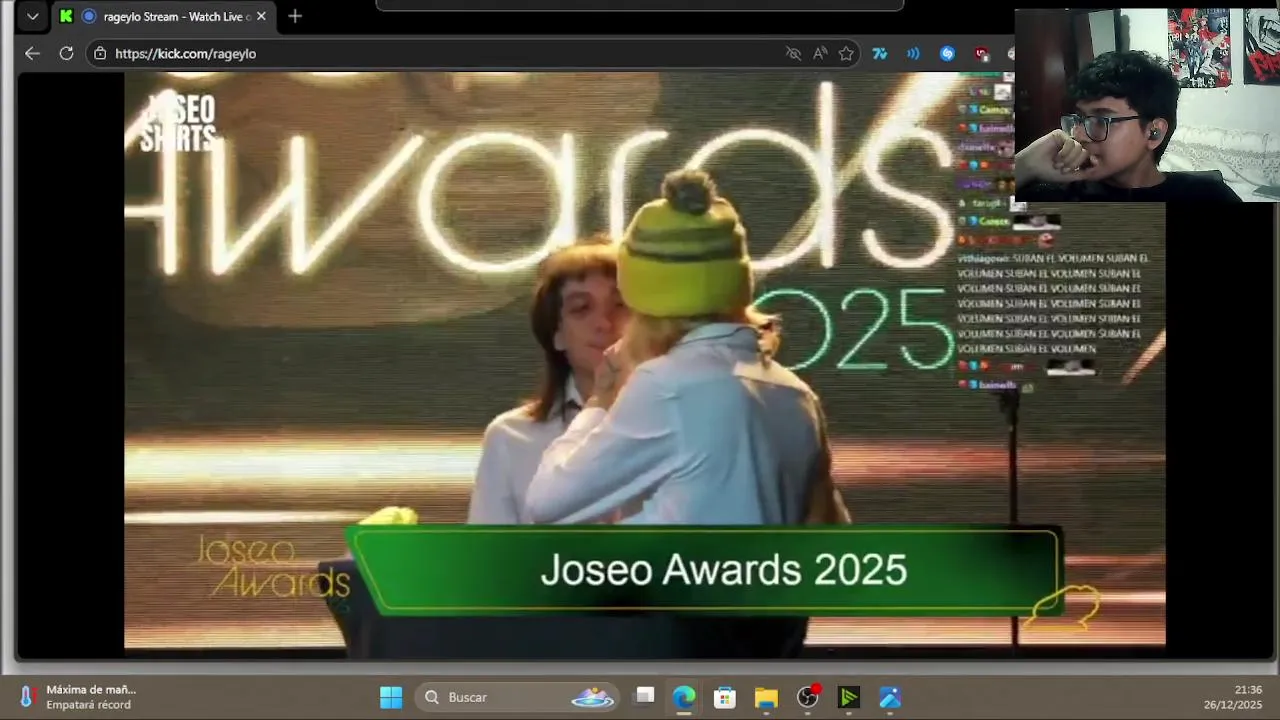Screen dimensions: 1280x720
Task: Open the Windows Start menu
Action: (391, 697)
